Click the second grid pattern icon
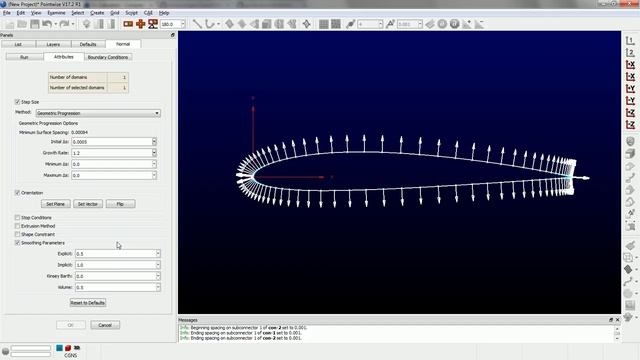The width and height of the screenshot is (640, 360). (x=336, y=24)
